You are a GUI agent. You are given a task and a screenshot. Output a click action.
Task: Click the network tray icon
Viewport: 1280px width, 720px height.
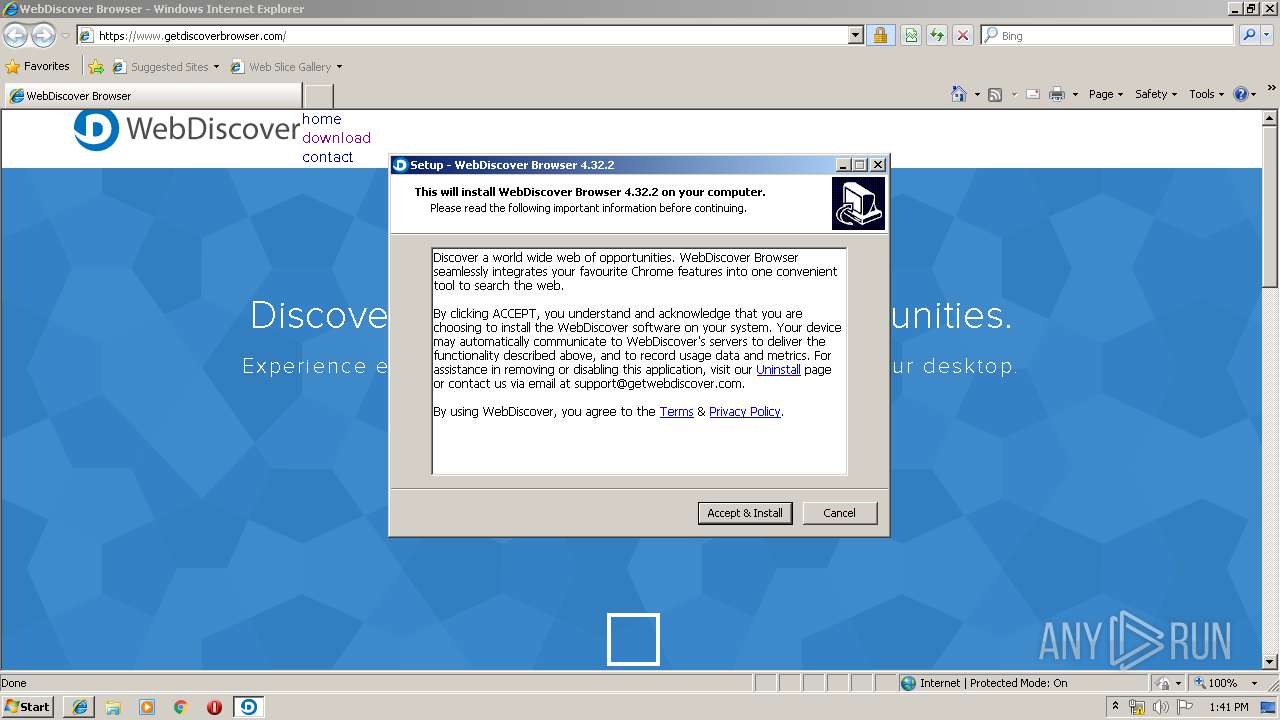point(1137,707)
